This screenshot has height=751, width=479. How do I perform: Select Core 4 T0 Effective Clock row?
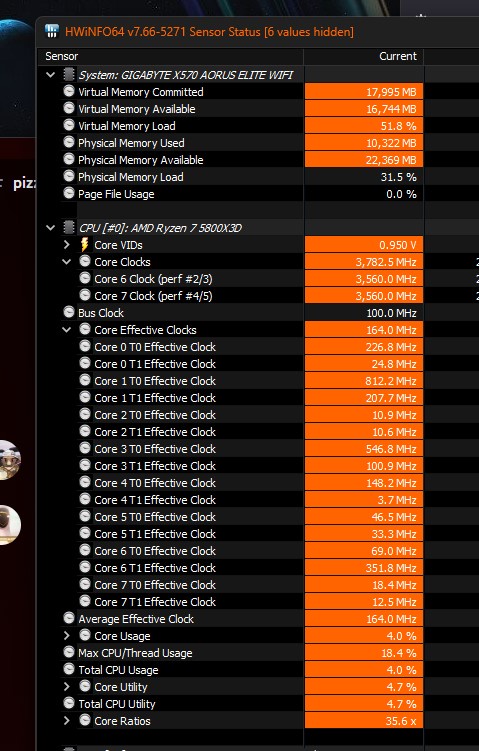[x=155, y=483]
